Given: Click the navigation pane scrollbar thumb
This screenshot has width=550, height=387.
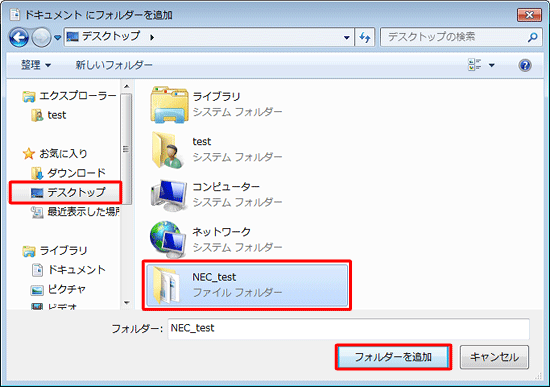Looking at the screenshot, I should pos(127,149).
